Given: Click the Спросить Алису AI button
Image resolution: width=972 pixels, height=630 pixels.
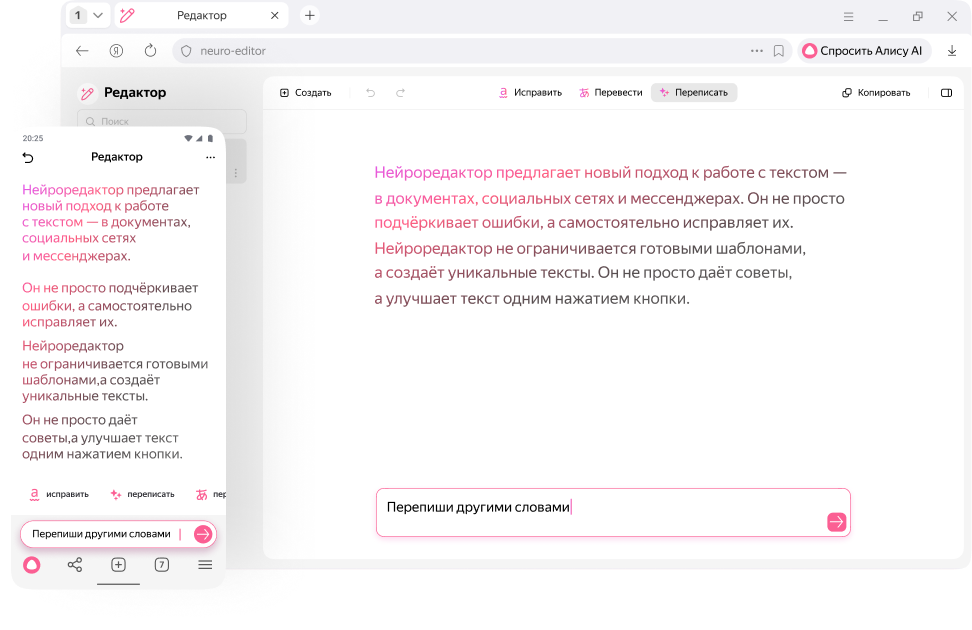Looking at the screenshot, I should pyautogui.click(x=866, y=50).
